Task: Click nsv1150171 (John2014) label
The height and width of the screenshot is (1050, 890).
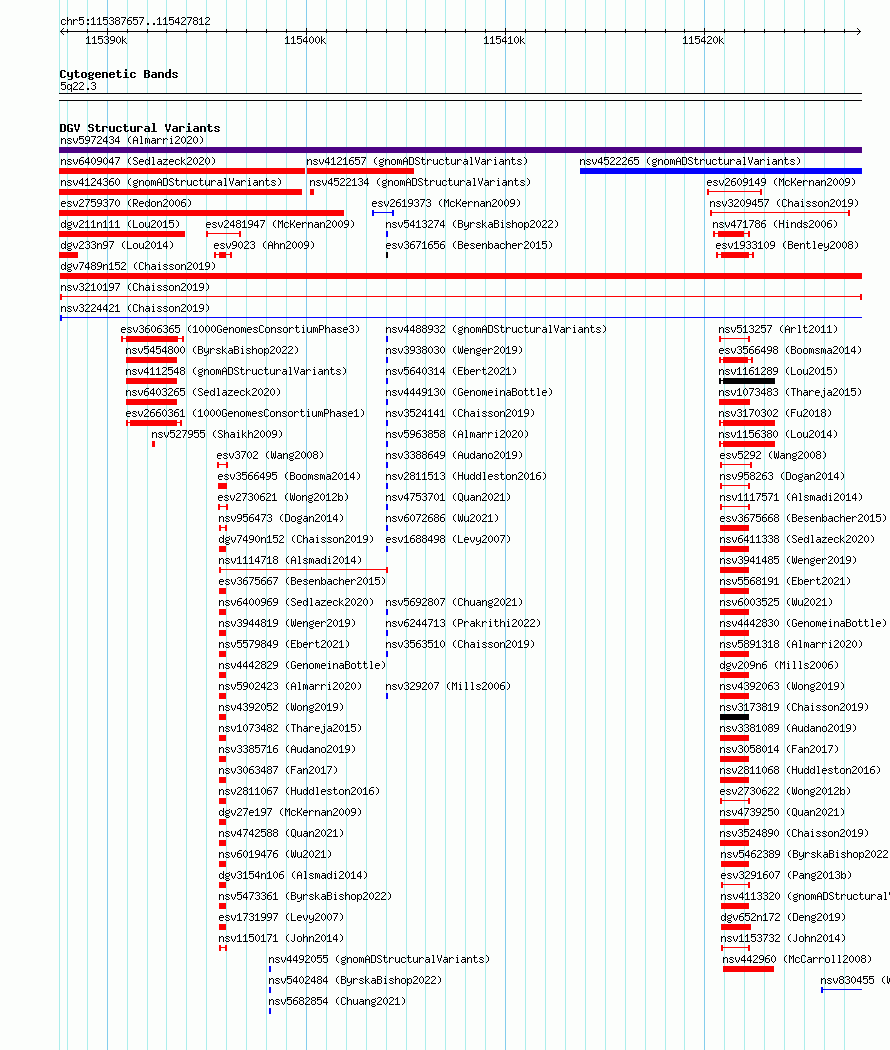Action: point(281,939)
